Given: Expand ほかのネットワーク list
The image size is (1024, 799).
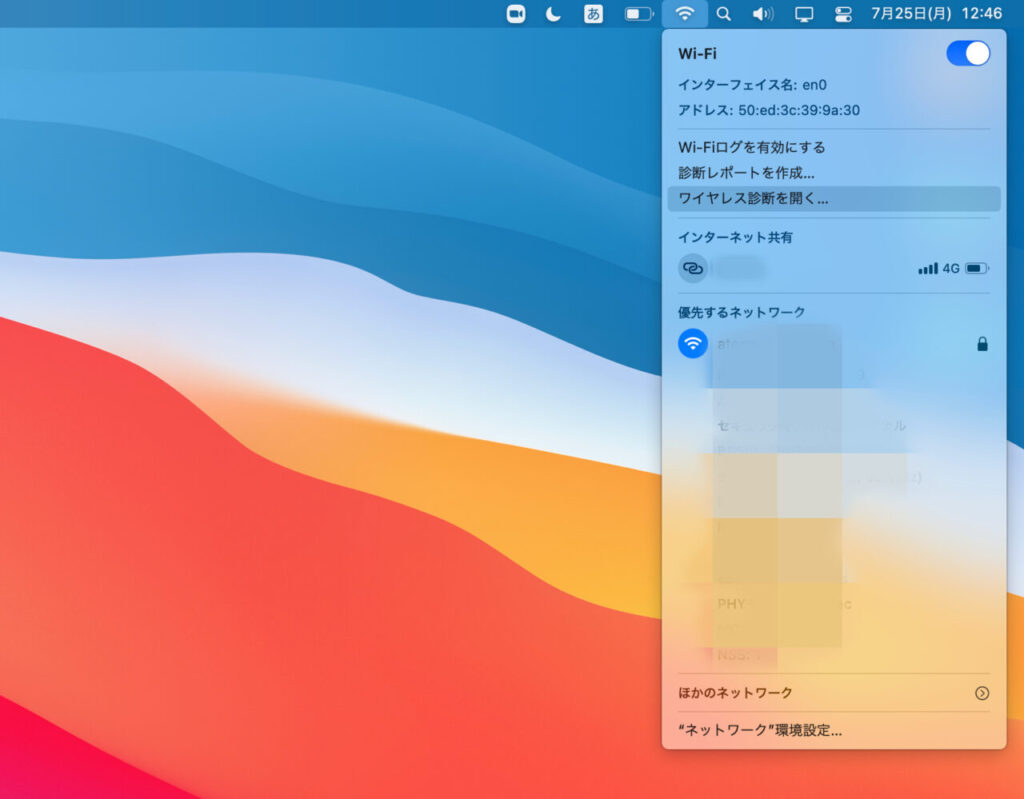Looking at the screenshot, I should [834, 693].
